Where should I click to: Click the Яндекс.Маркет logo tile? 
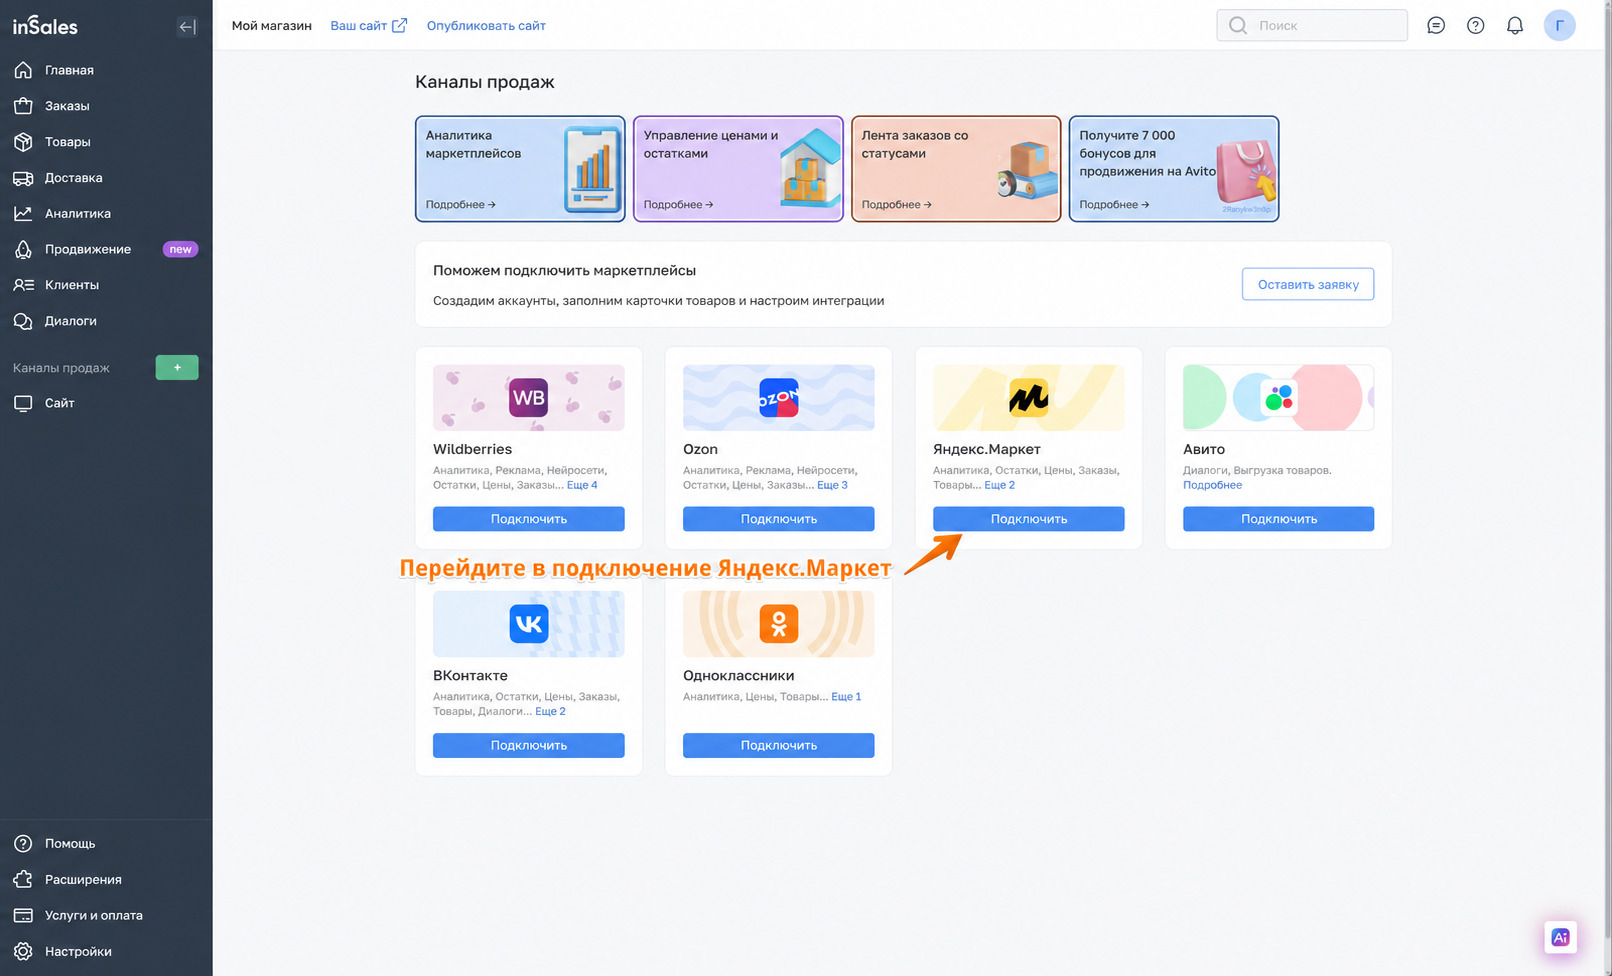pos(1028,397)
